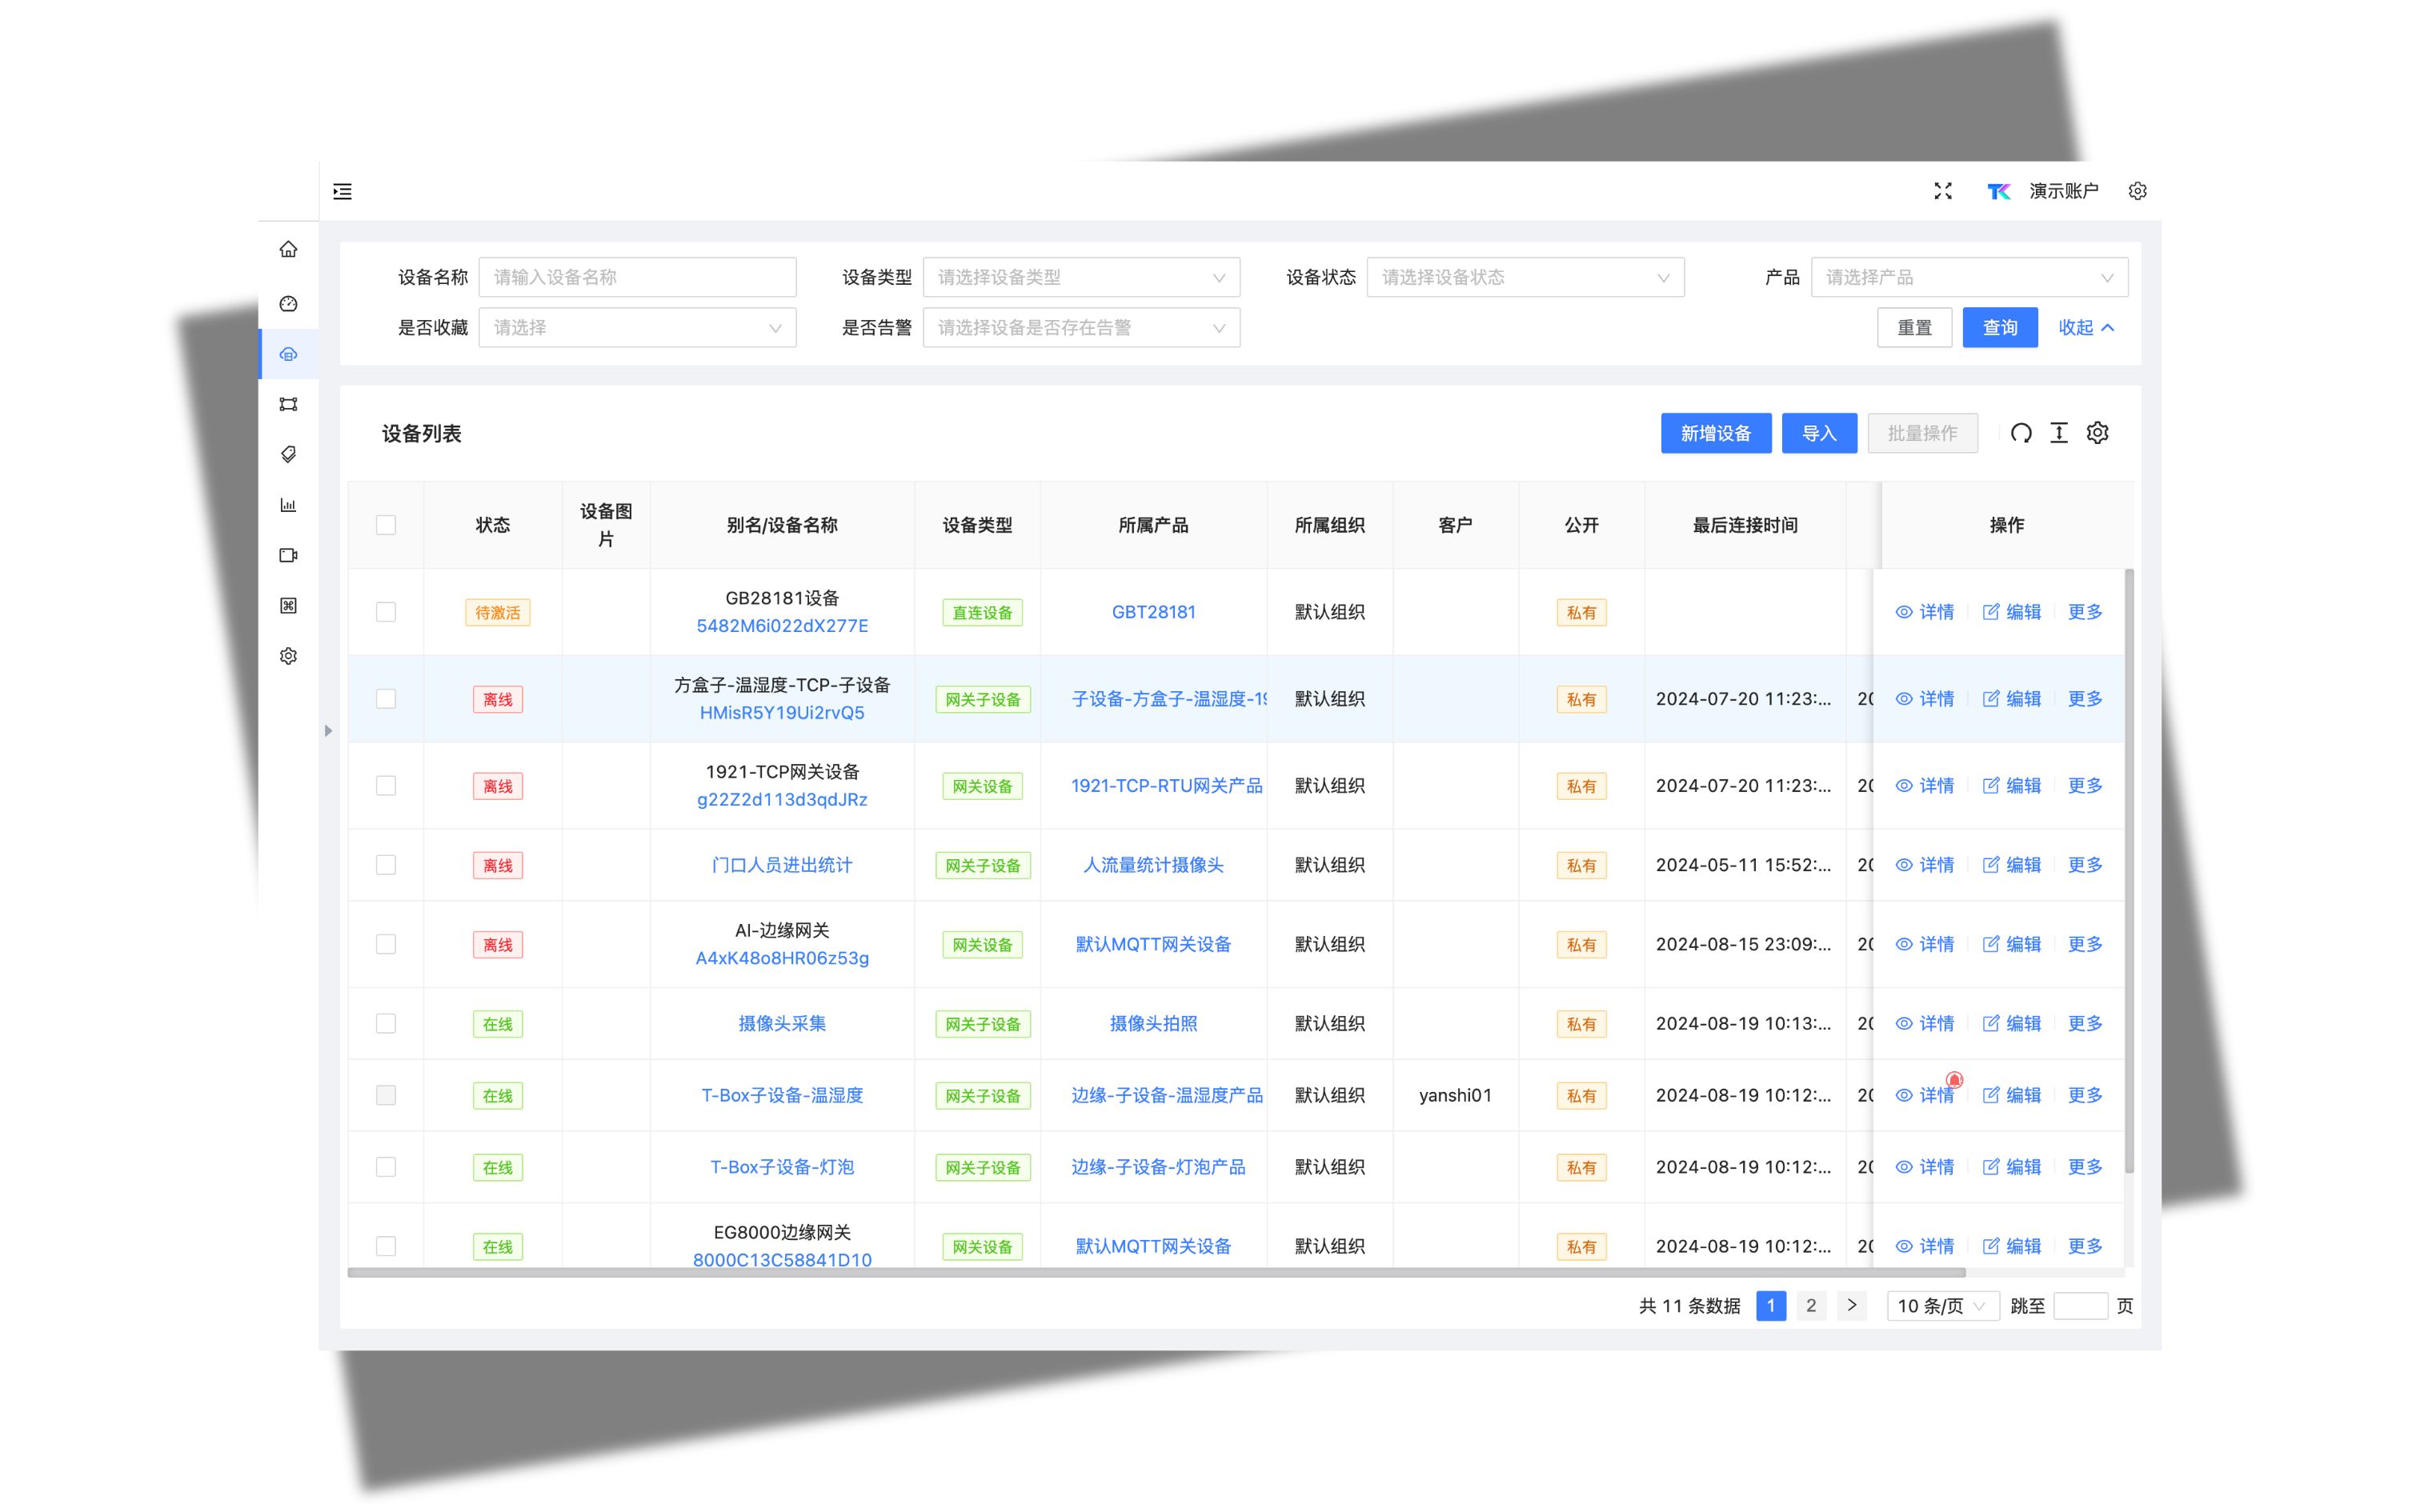Image resolution: width=2420 pixels, height=1512 pixels.
Task: Collapse the sidebar with menu fold icon
Action: pos(342,191)
